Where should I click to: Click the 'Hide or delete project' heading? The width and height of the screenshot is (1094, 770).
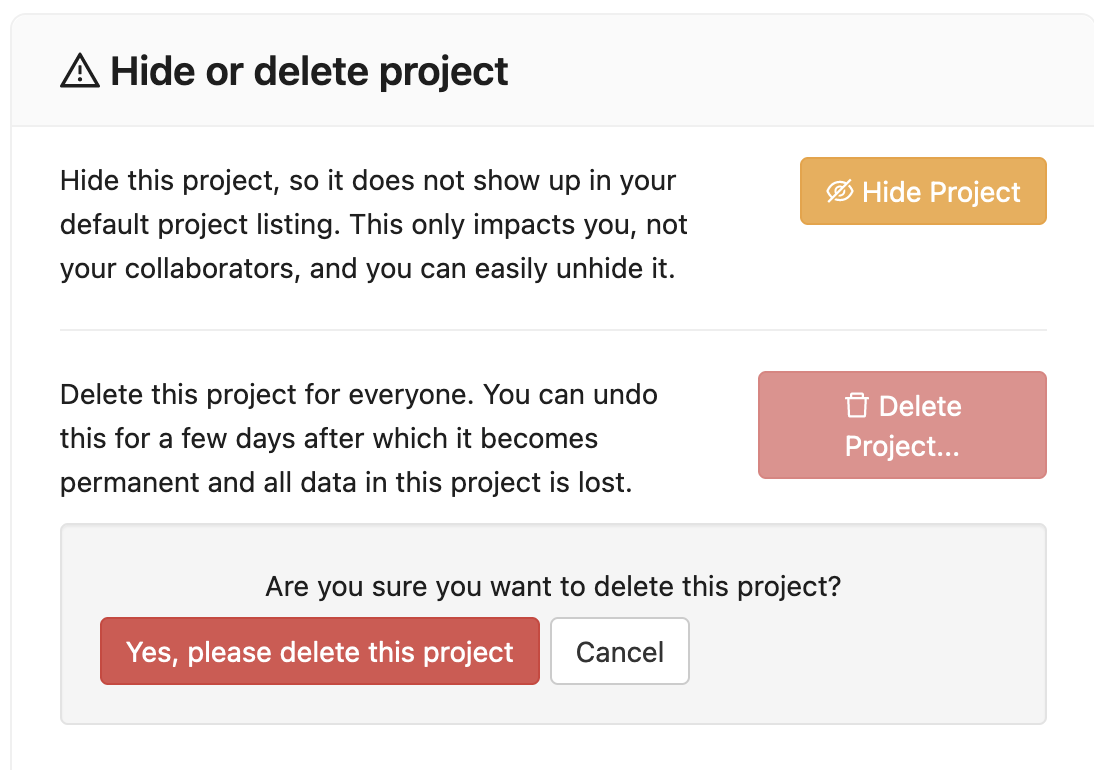click(x=309, y=72)
